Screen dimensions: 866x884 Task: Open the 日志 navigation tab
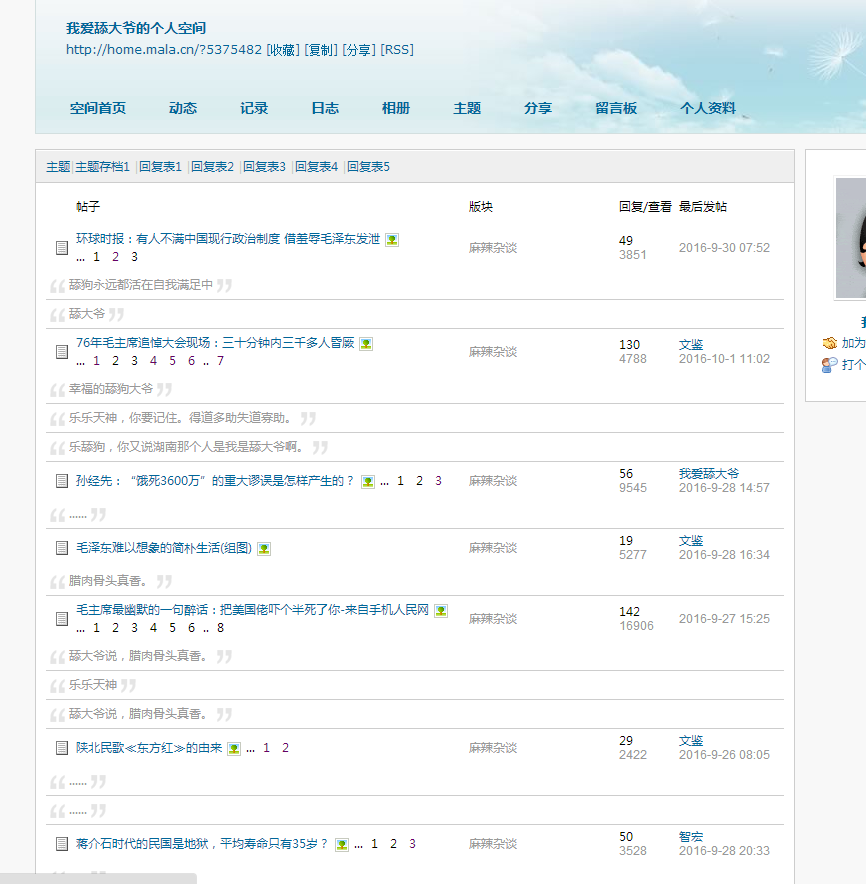[x=325, y=108]
